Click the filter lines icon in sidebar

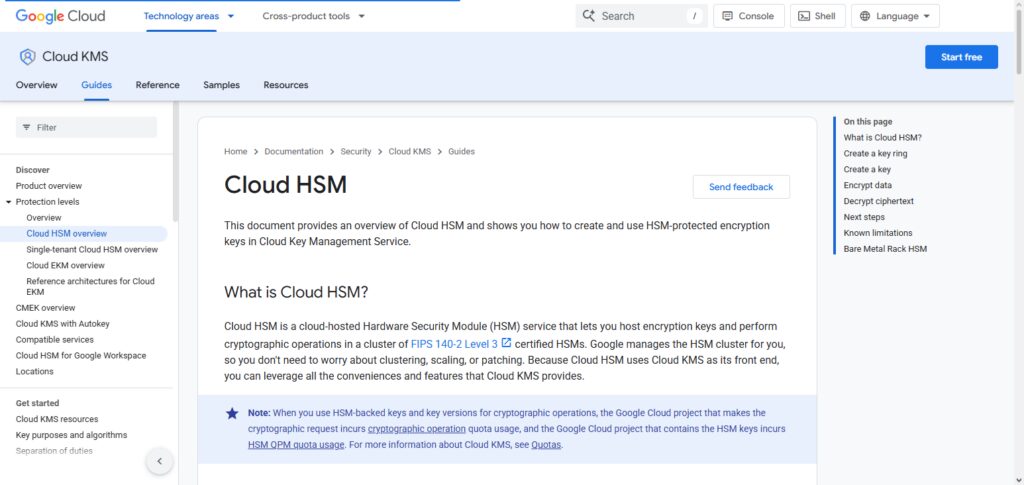point(27,127)
